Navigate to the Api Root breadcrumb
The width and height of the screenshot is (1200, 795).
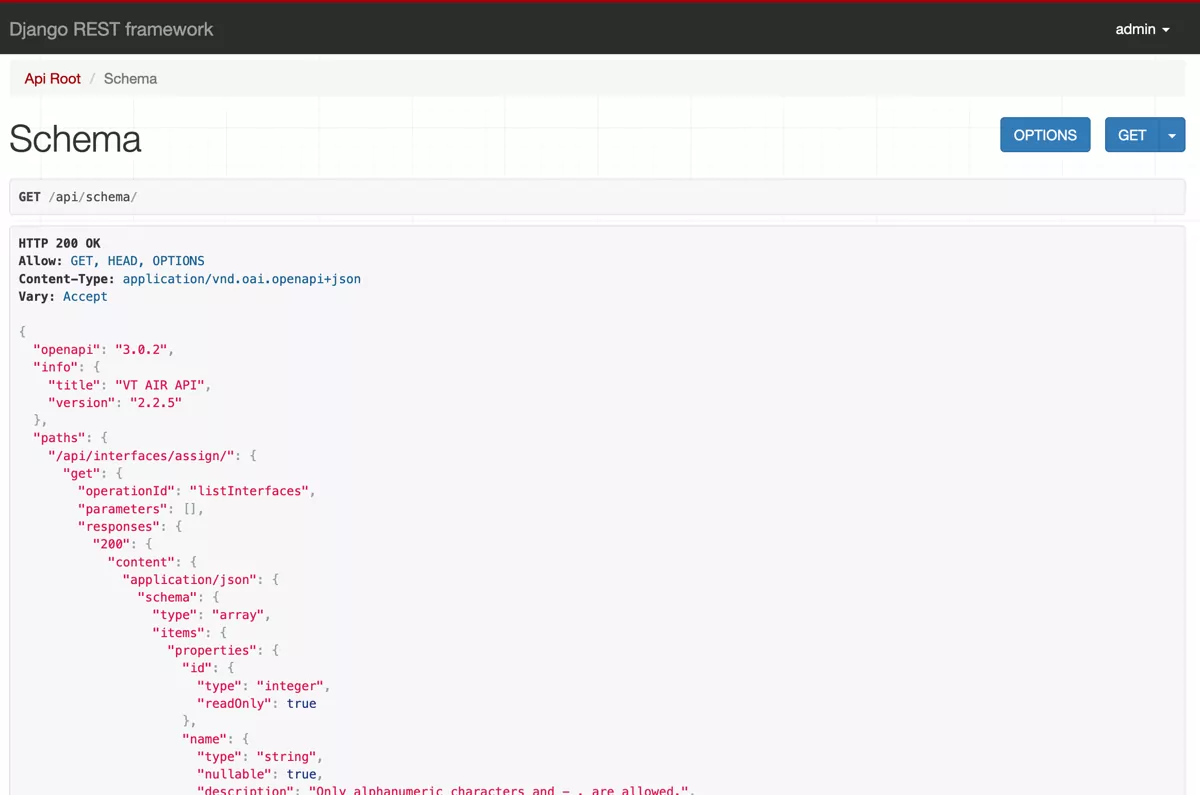click(x=52, y=78)
